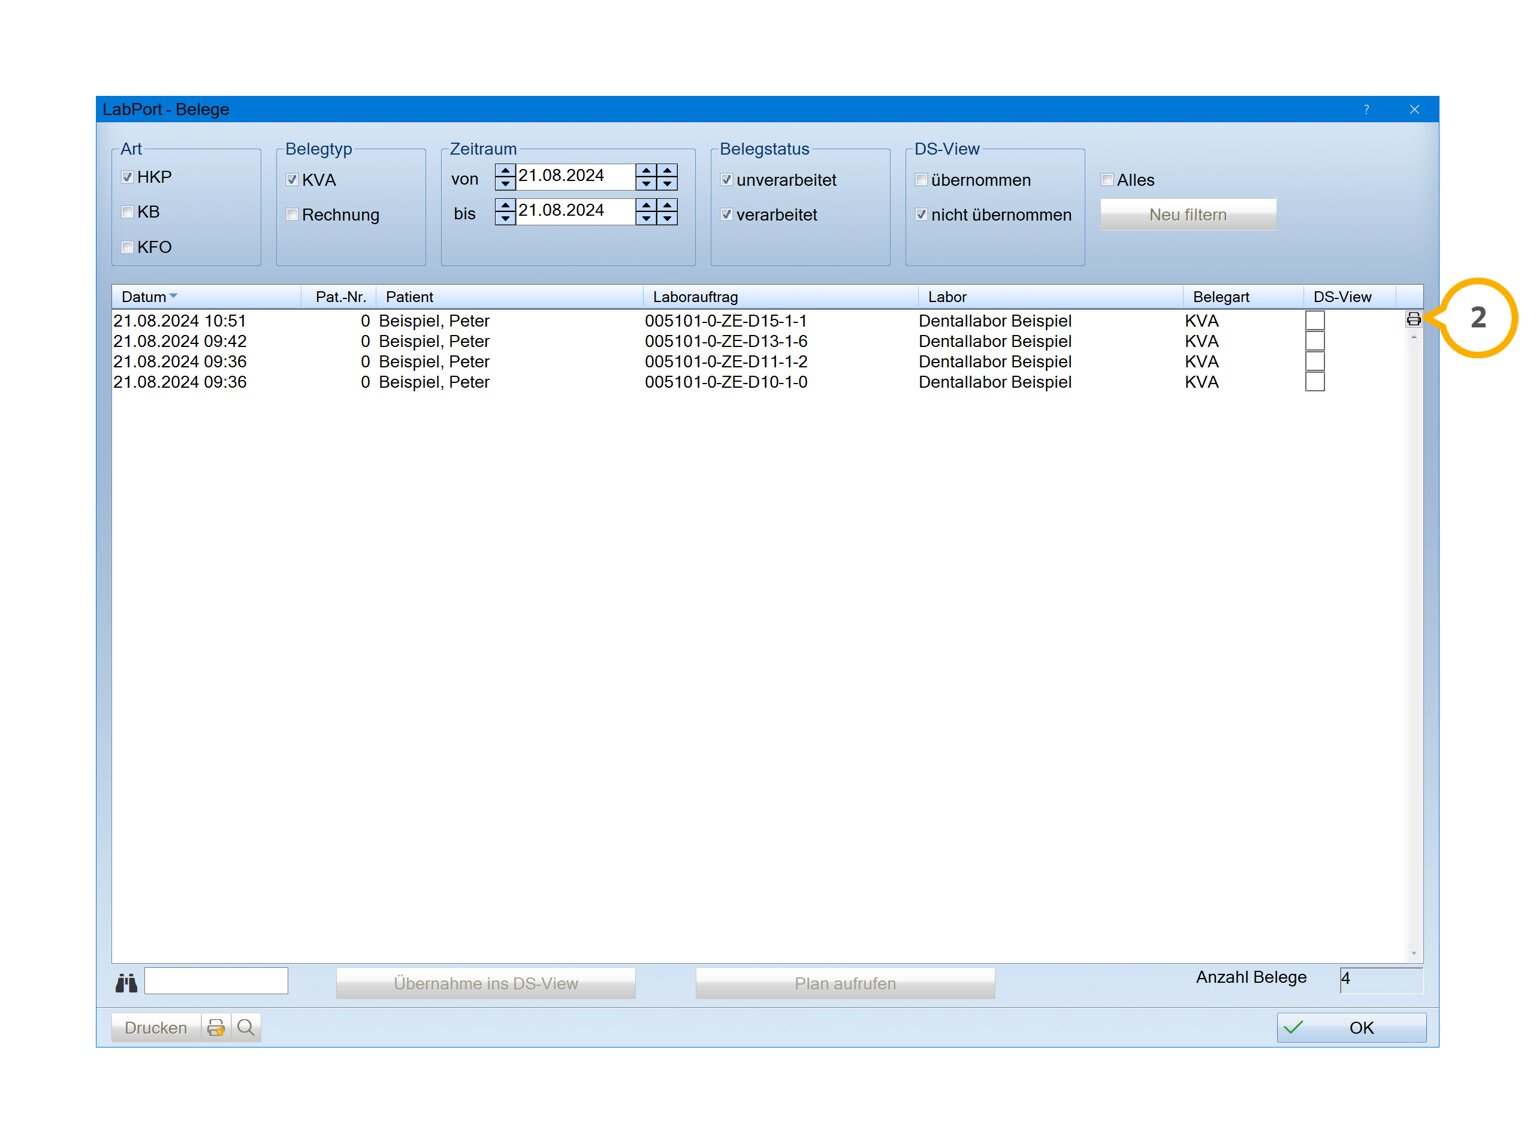Screen dimensions: 1536x1144
Task: Sort by DS-View column header
Action: click(1349, 297)
